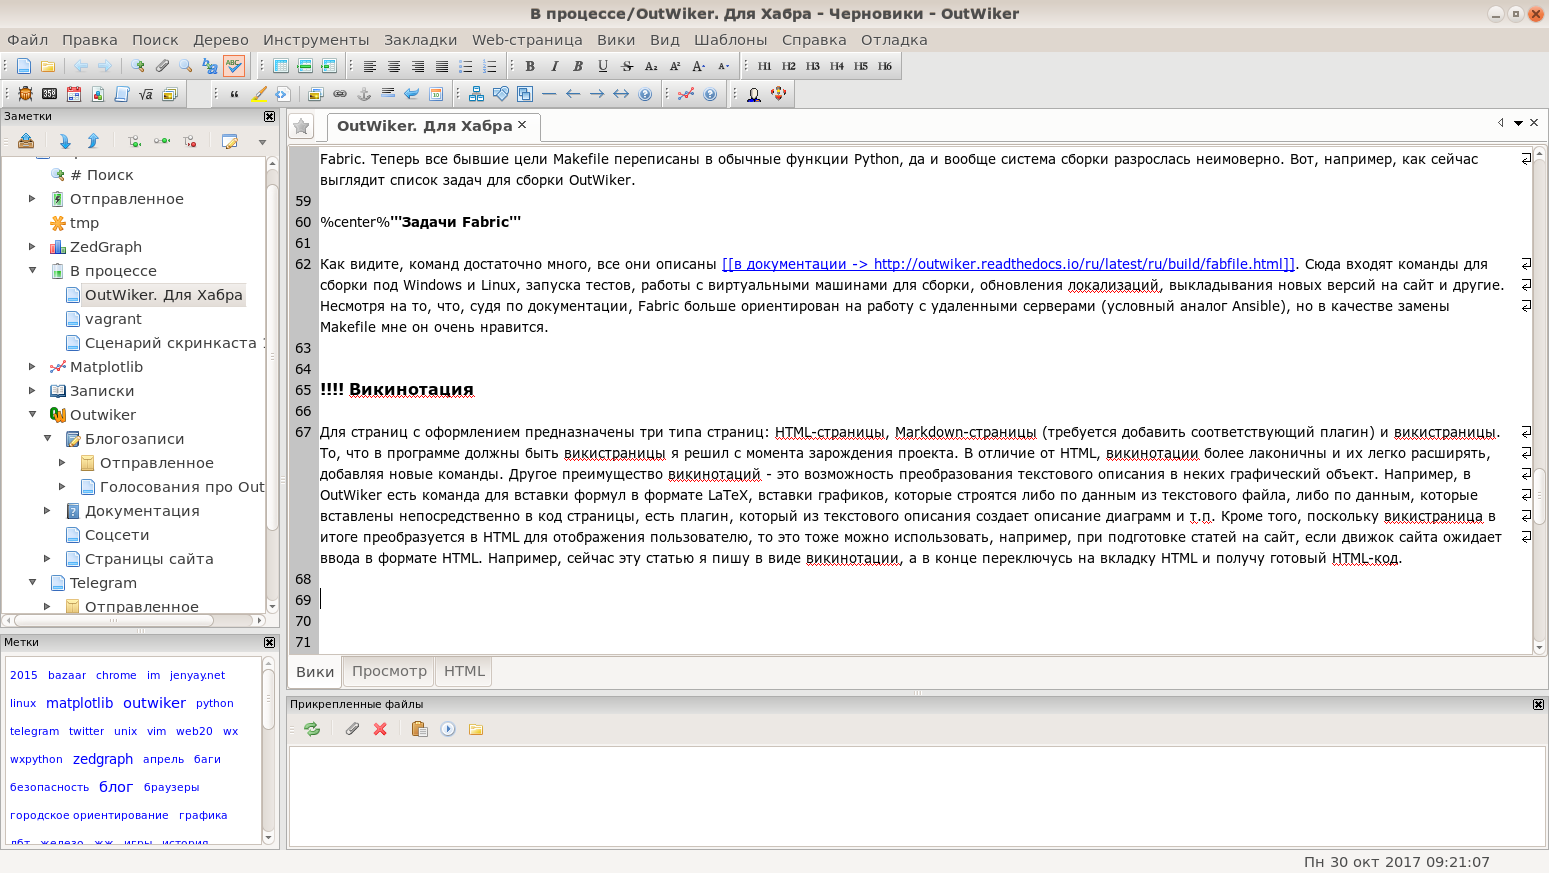The height and width of the screenshot is (873, 1549).
Task: Apply heading H6 style
Action: (x=885, y=66)
